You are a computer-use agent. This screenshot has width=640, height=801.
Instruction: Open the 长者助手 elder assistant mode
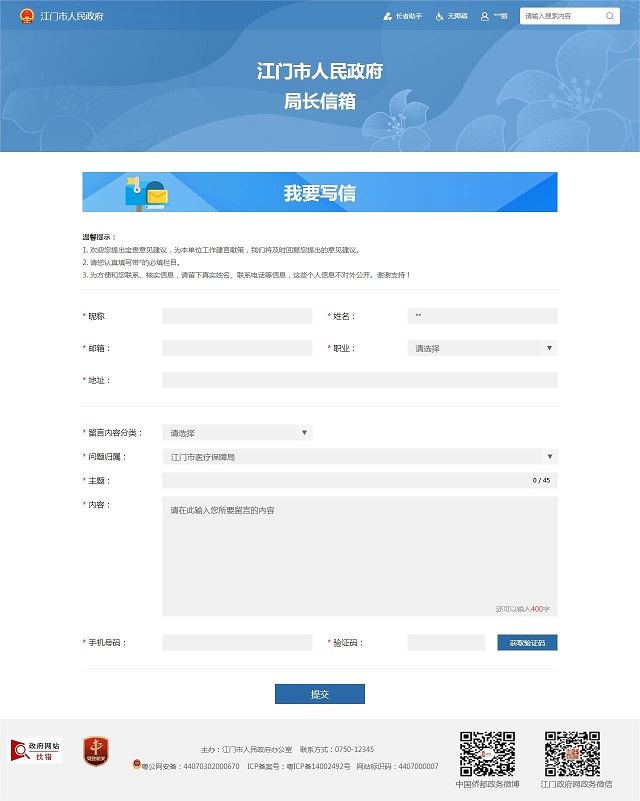[403, 16]
